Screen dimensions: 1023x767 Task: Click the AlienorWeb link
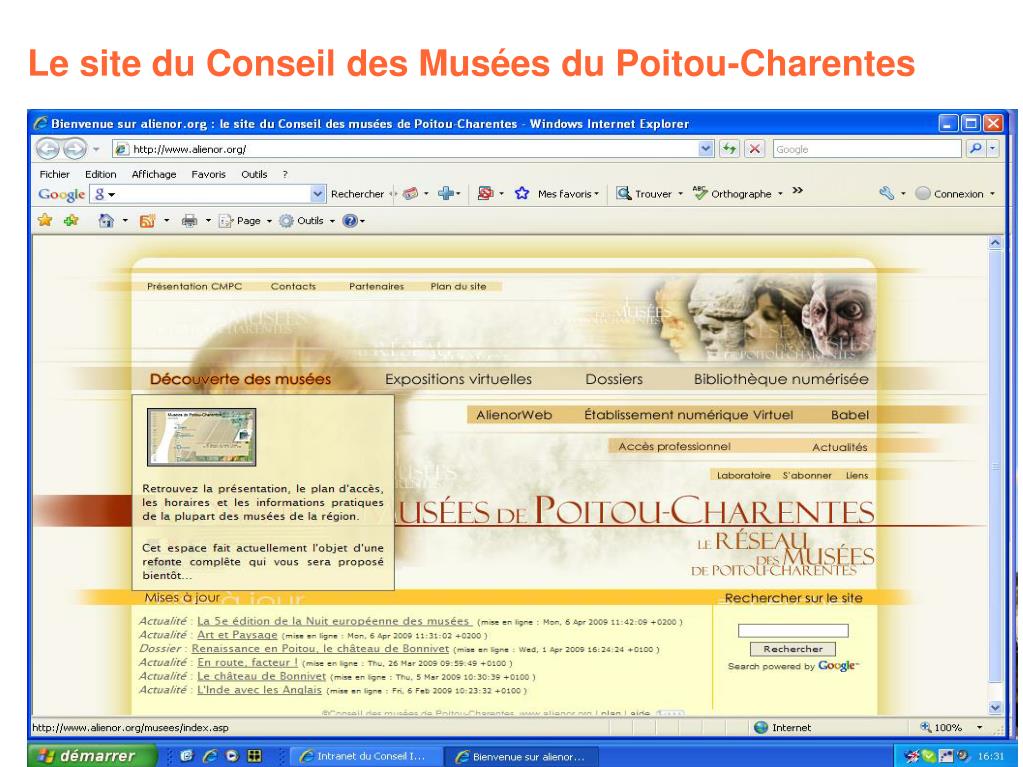(514, 415)
